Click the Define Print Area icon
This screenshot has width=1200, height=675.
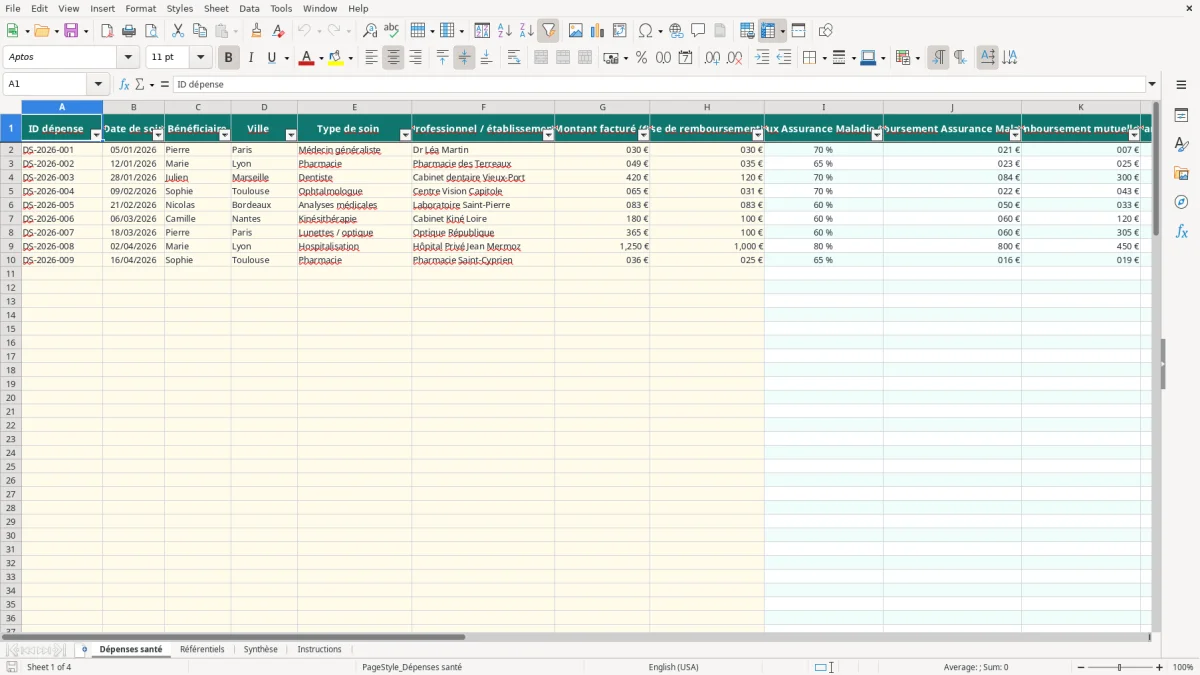(747, 31)
